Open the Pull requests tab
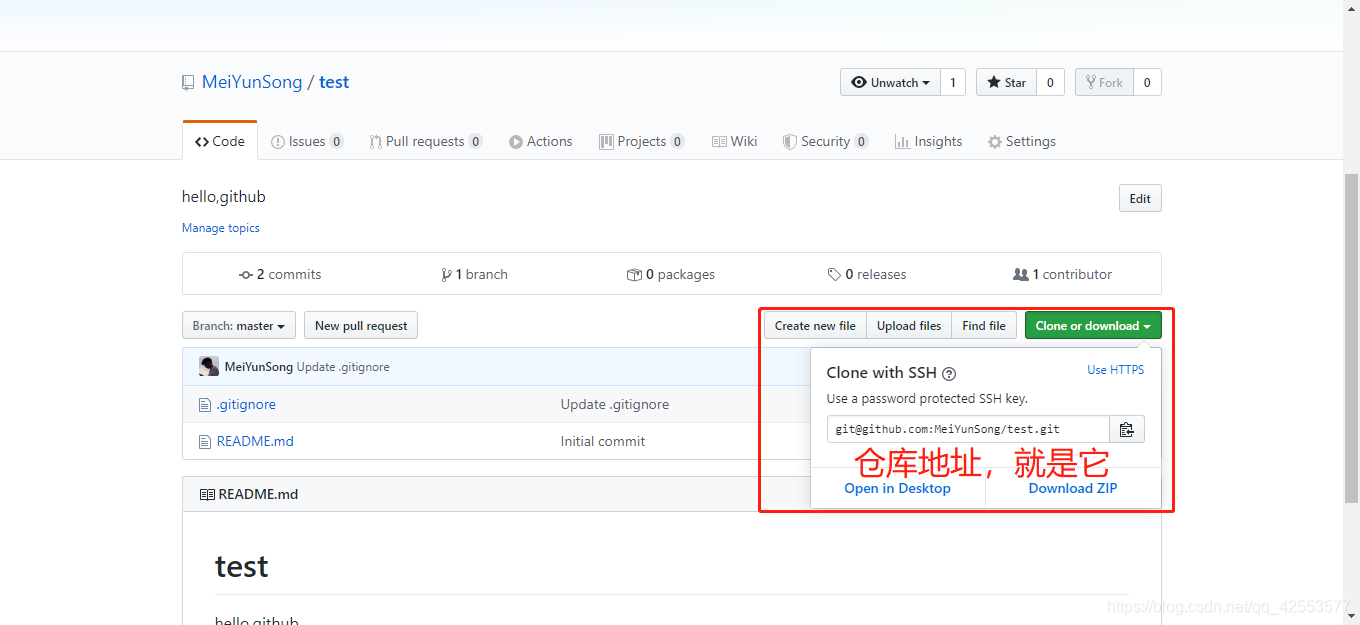The height and width of the screenshot is (625, 1360). (x=426, y=141)
